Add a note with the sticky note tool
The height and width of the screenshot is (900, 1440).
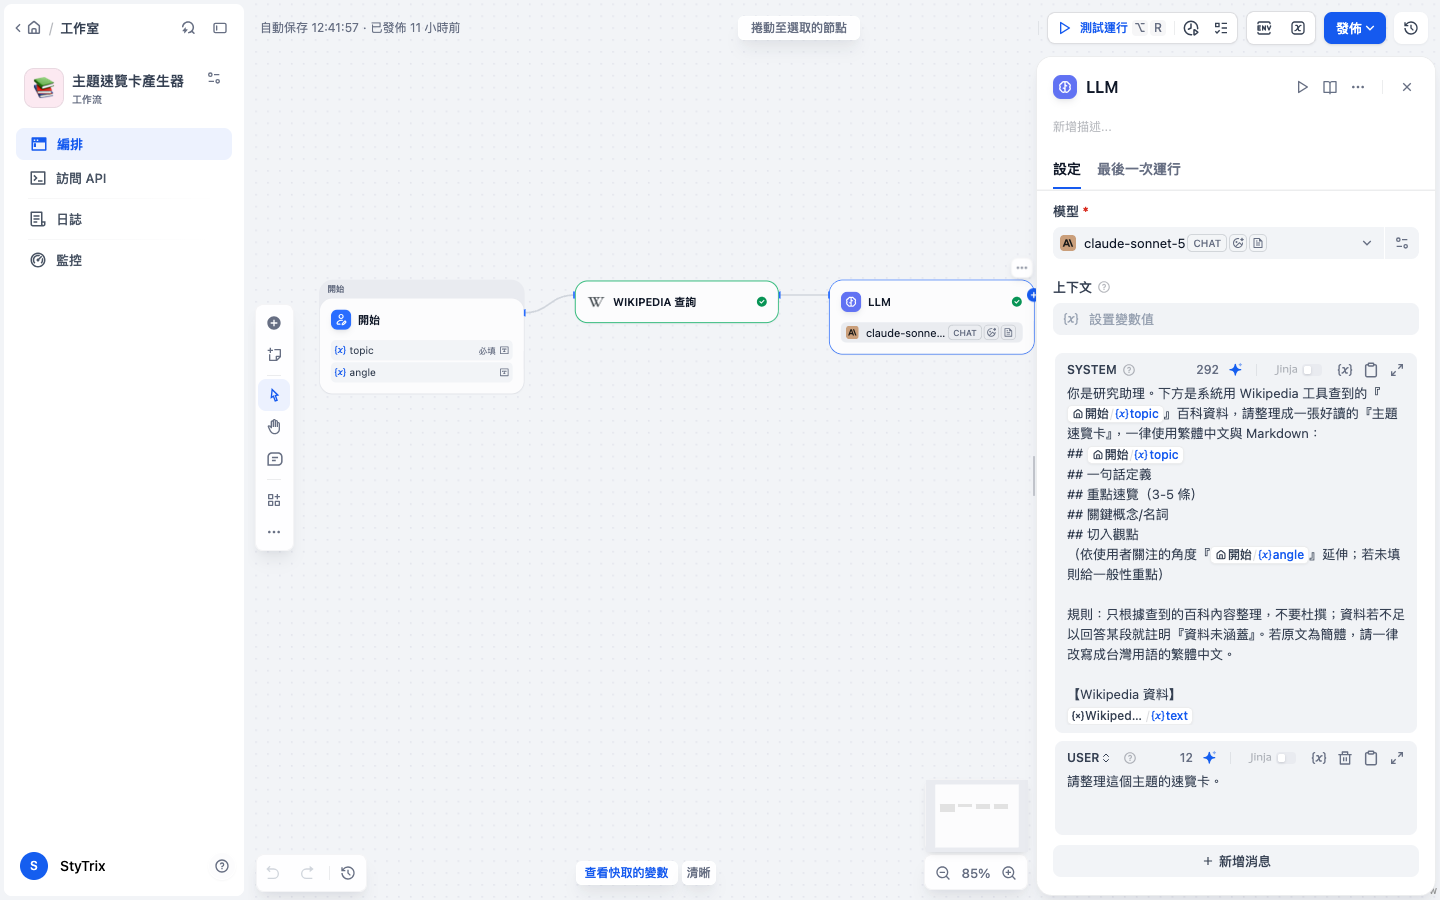274,355
